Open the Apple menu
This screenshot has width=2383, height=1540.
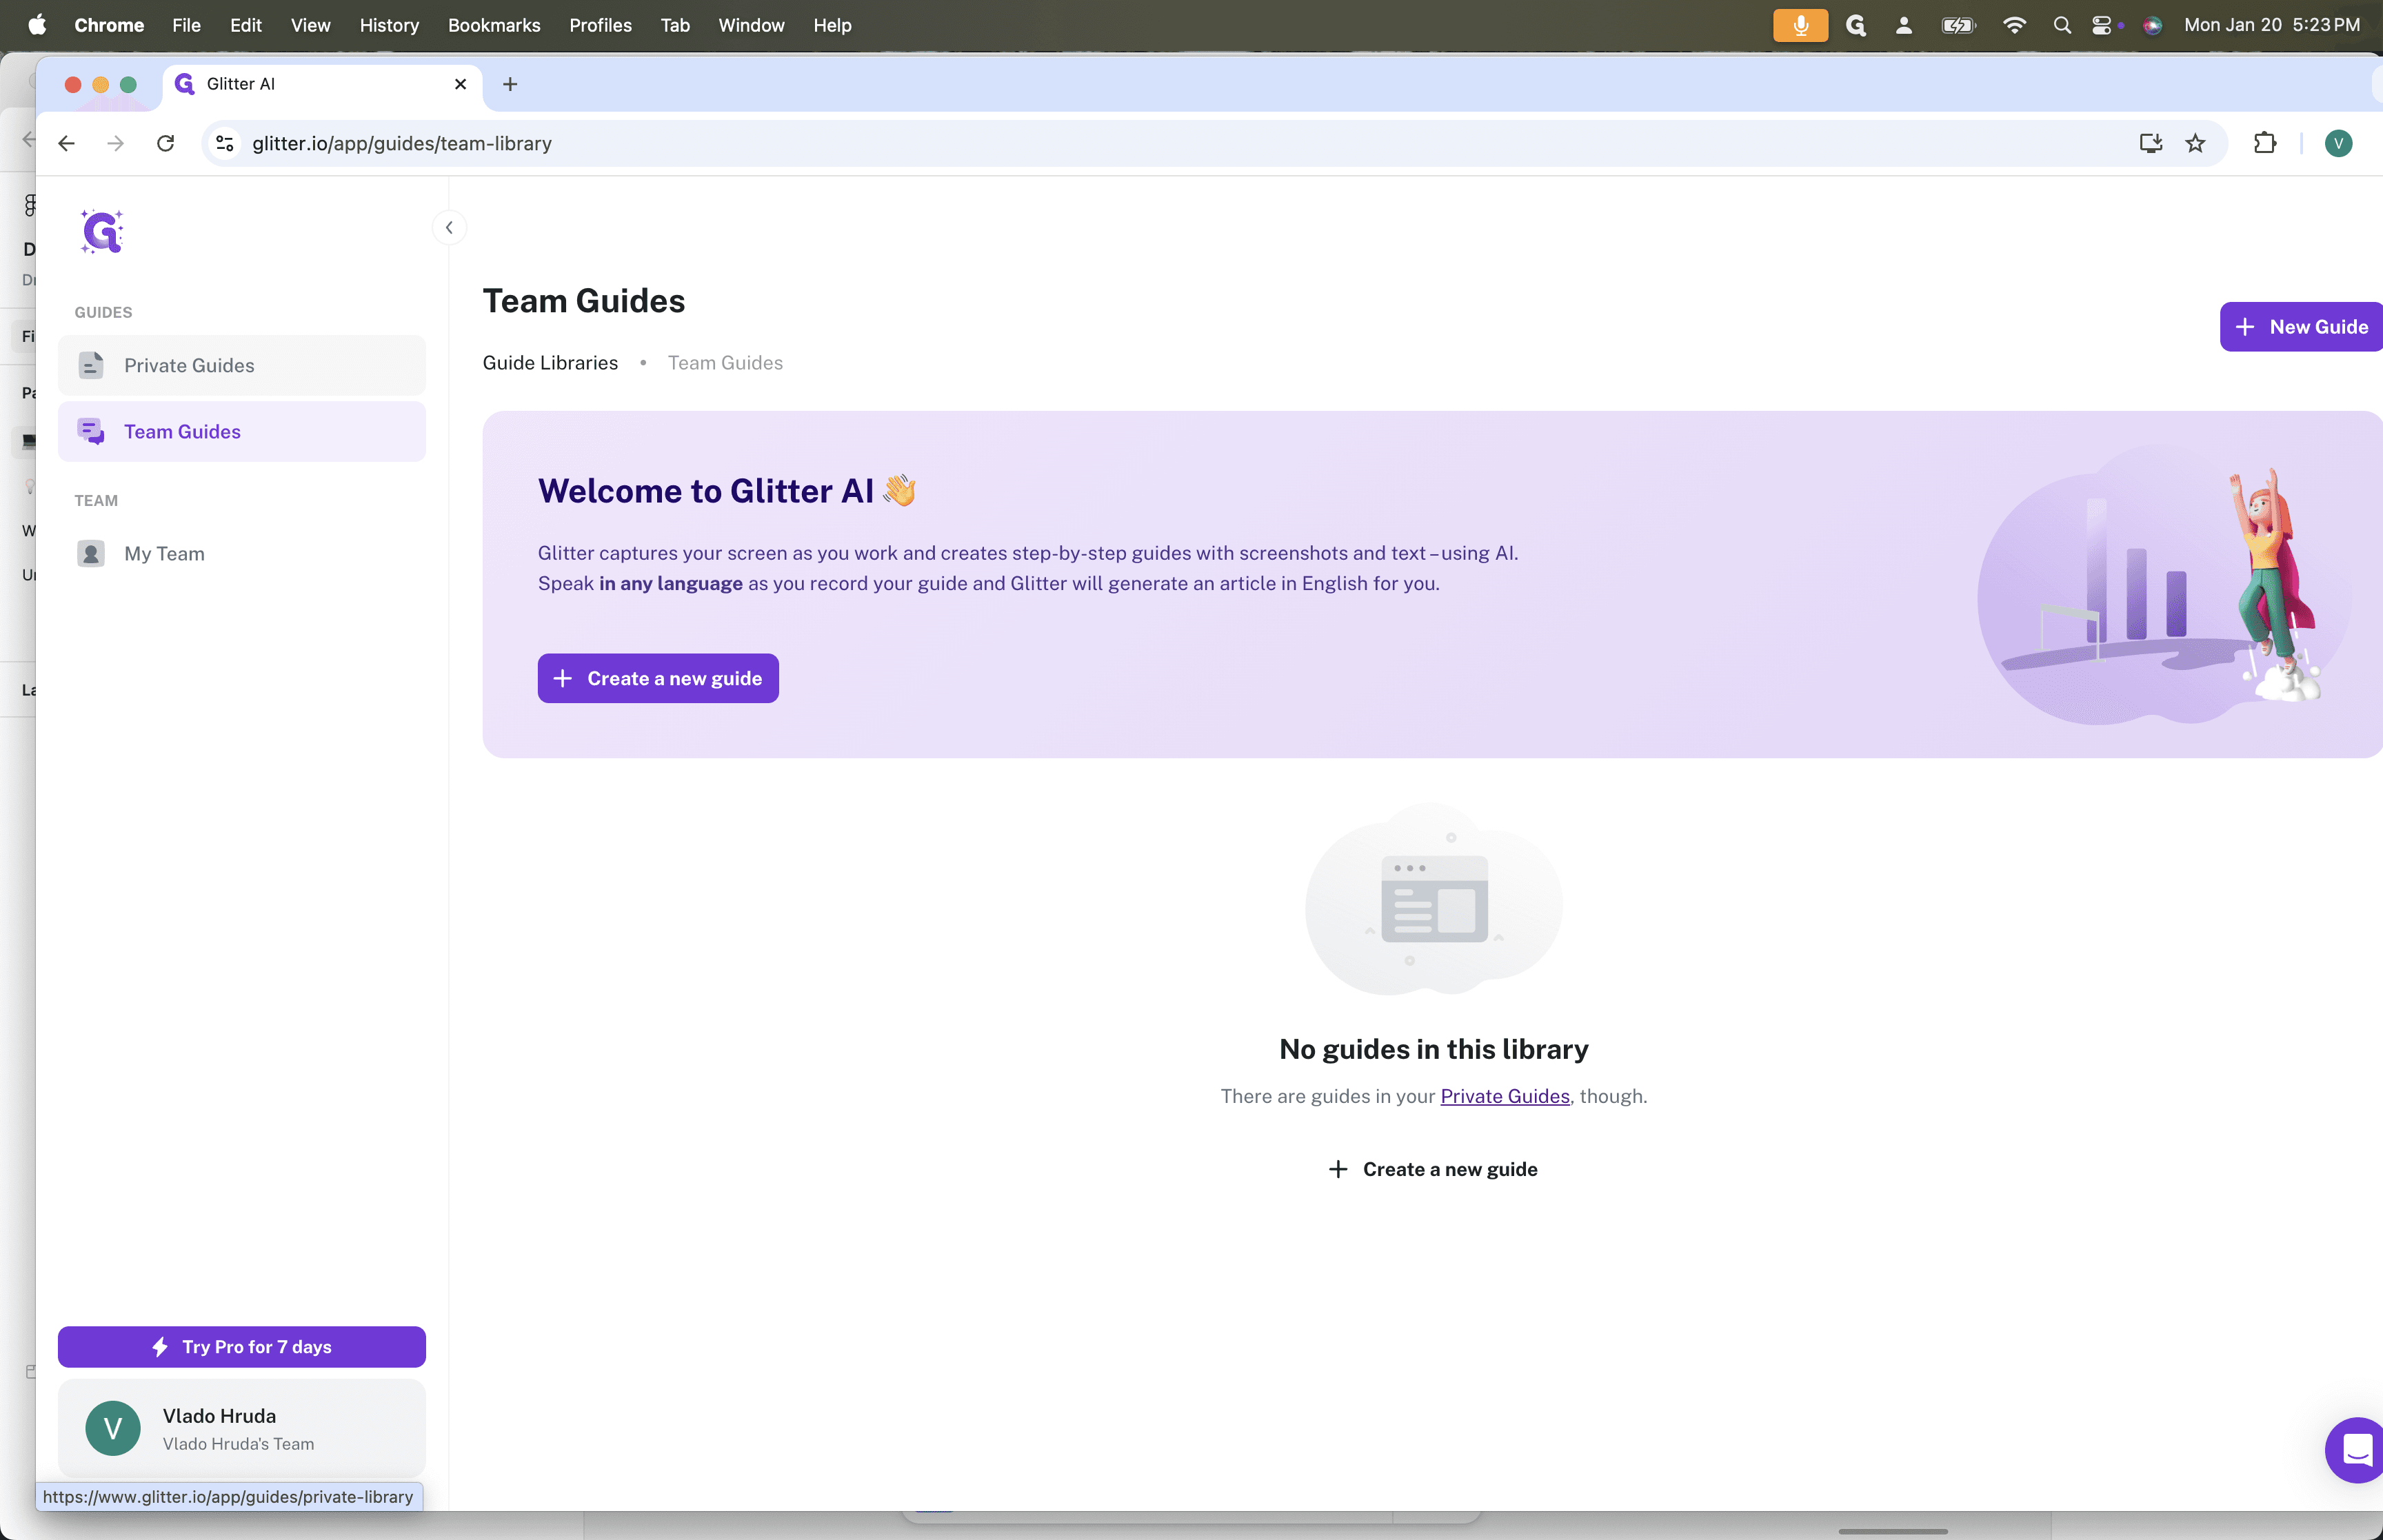point(37,25)
